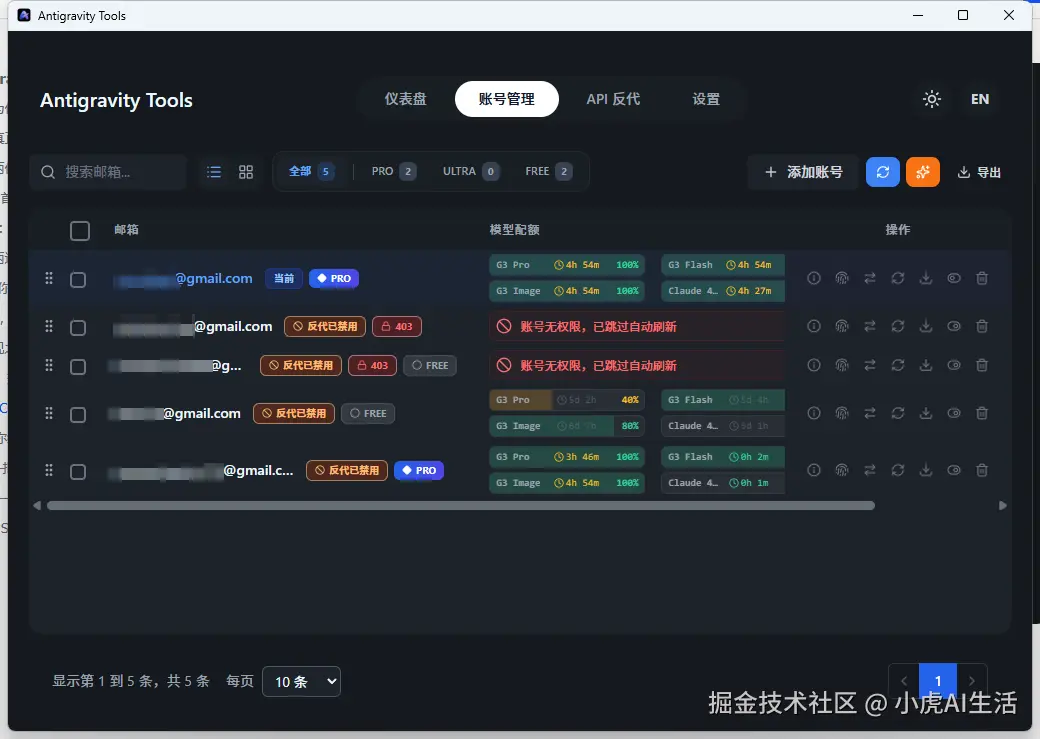Click the Claude 4… 4h 27m quota cell
This screenshot has width=1040, height=739.
(723, 291)
